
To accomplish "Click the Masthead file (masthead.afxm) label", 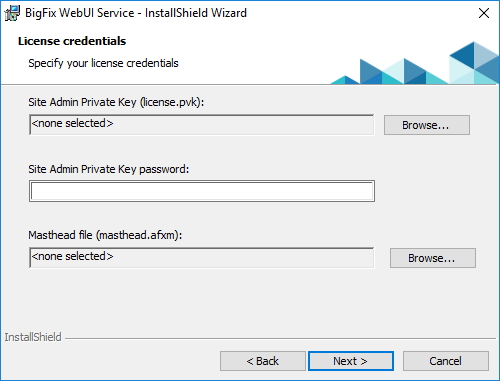I will [105, 235].
